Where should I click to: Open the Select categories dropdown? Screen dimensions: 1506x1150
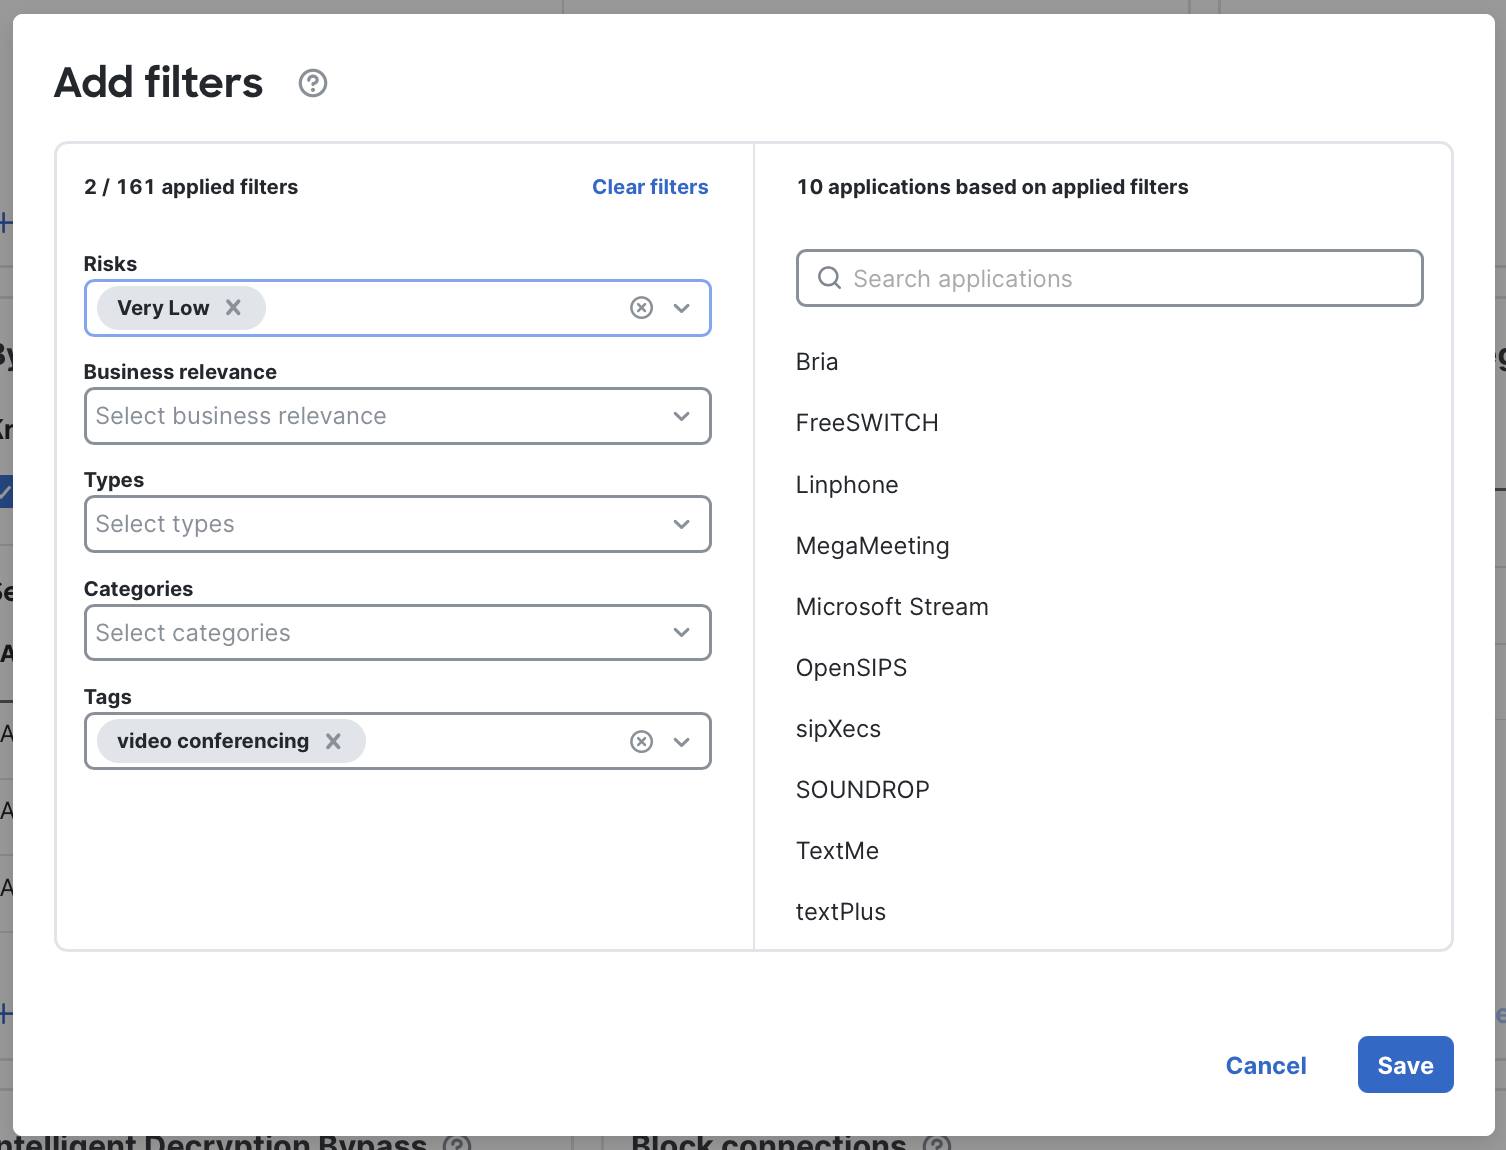397,632
